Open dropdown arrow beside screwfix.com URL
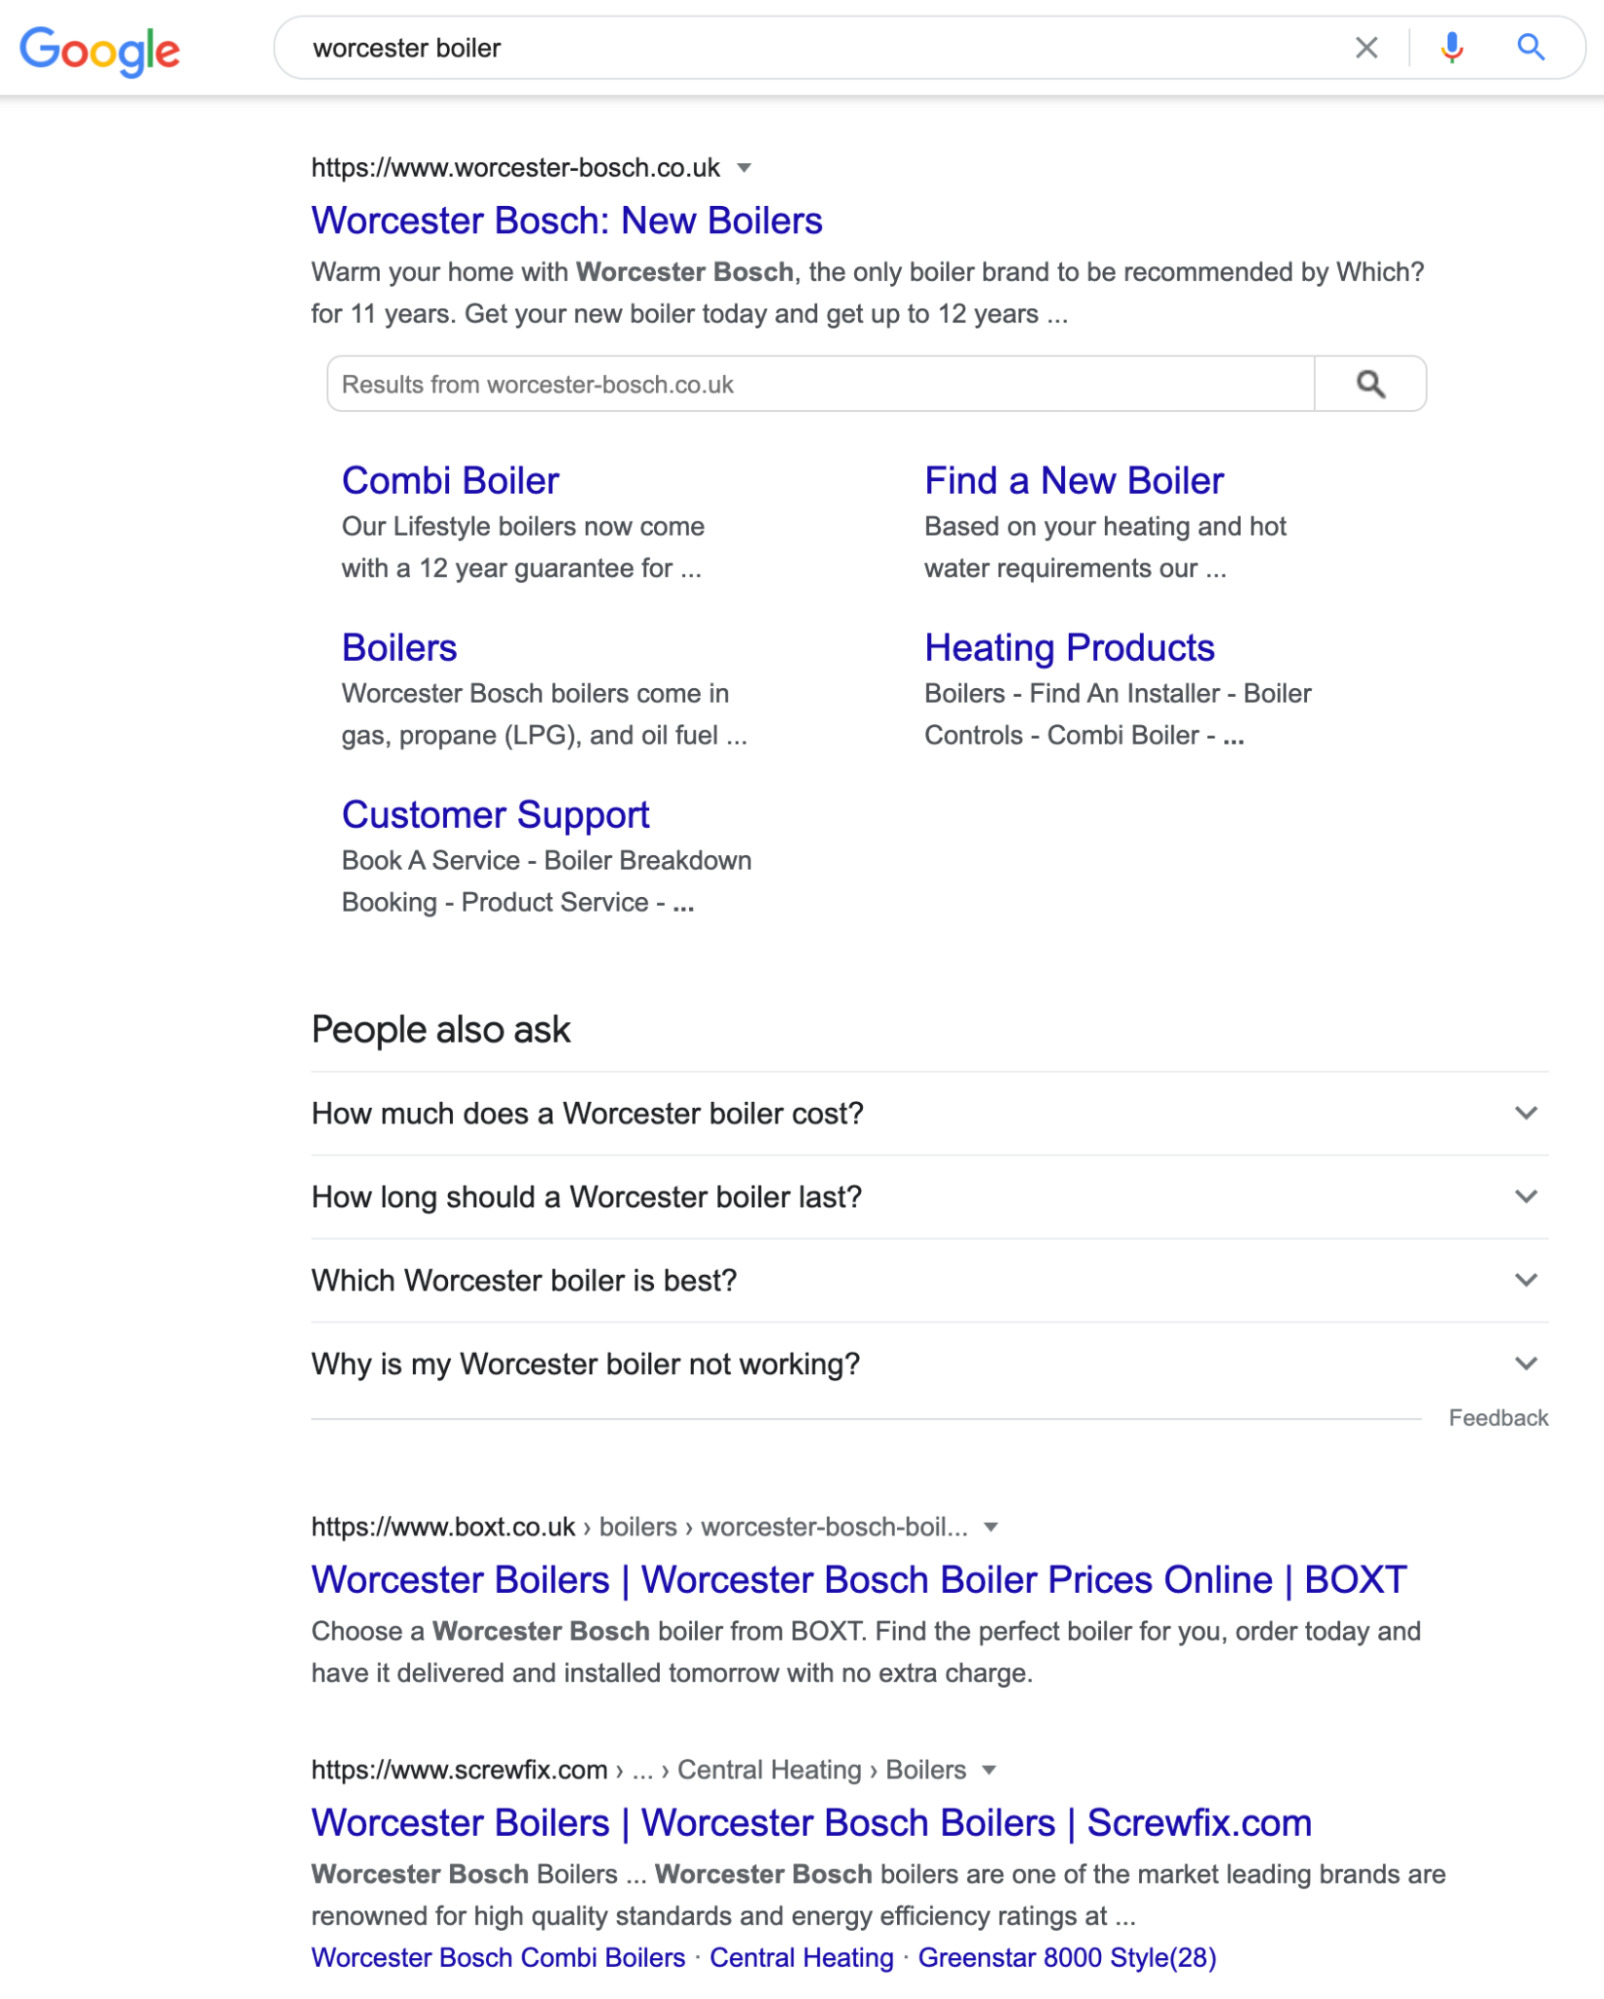The height and width of the screenshot is (1999, 1604). pos(989,1770)
